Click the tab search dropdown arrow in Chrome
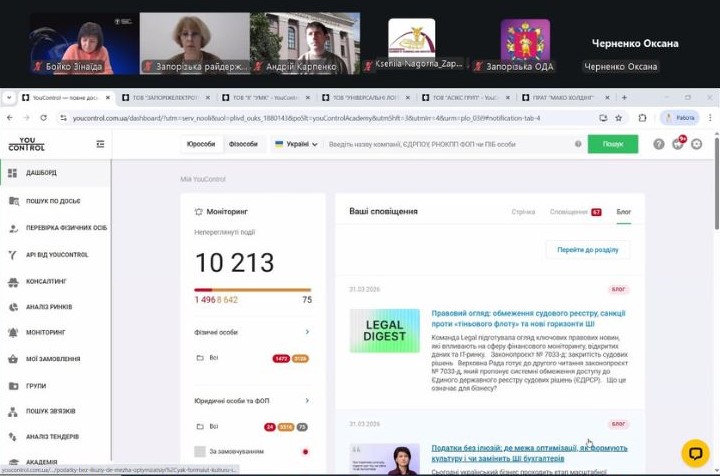Viewport: 720px width, 476px height. coord(9,97)
